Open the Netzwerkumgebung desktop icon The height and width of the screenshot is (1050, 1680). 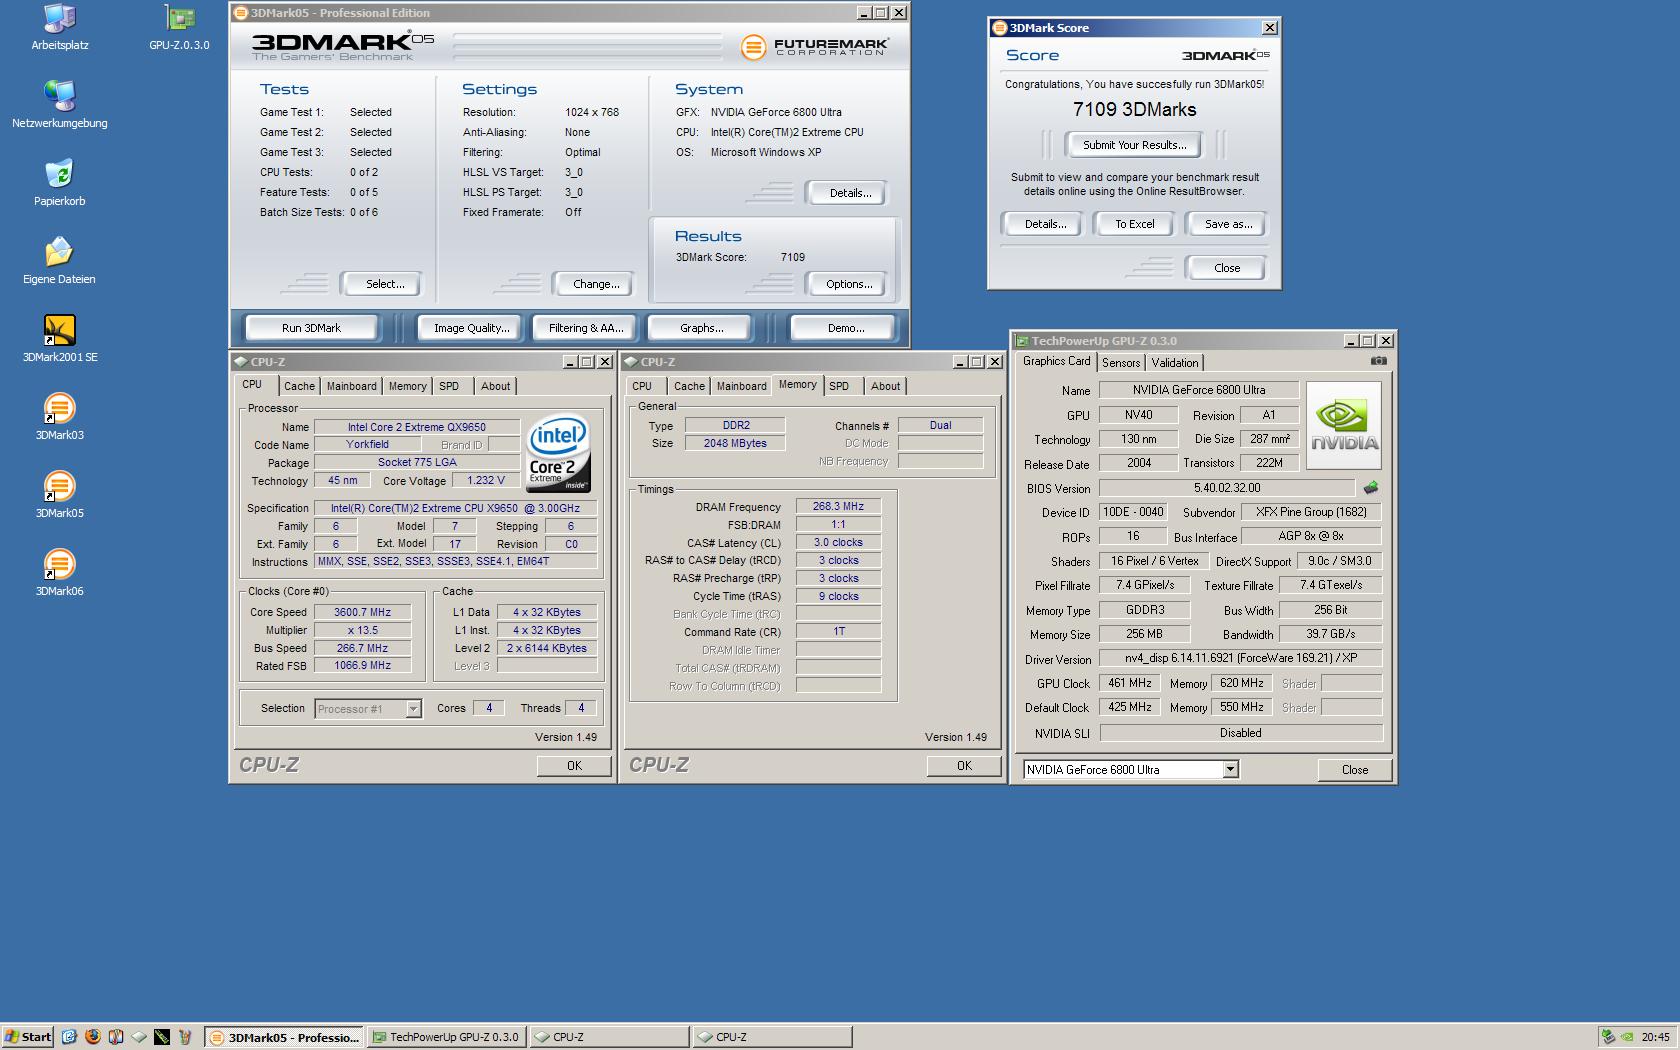(60, 105)
